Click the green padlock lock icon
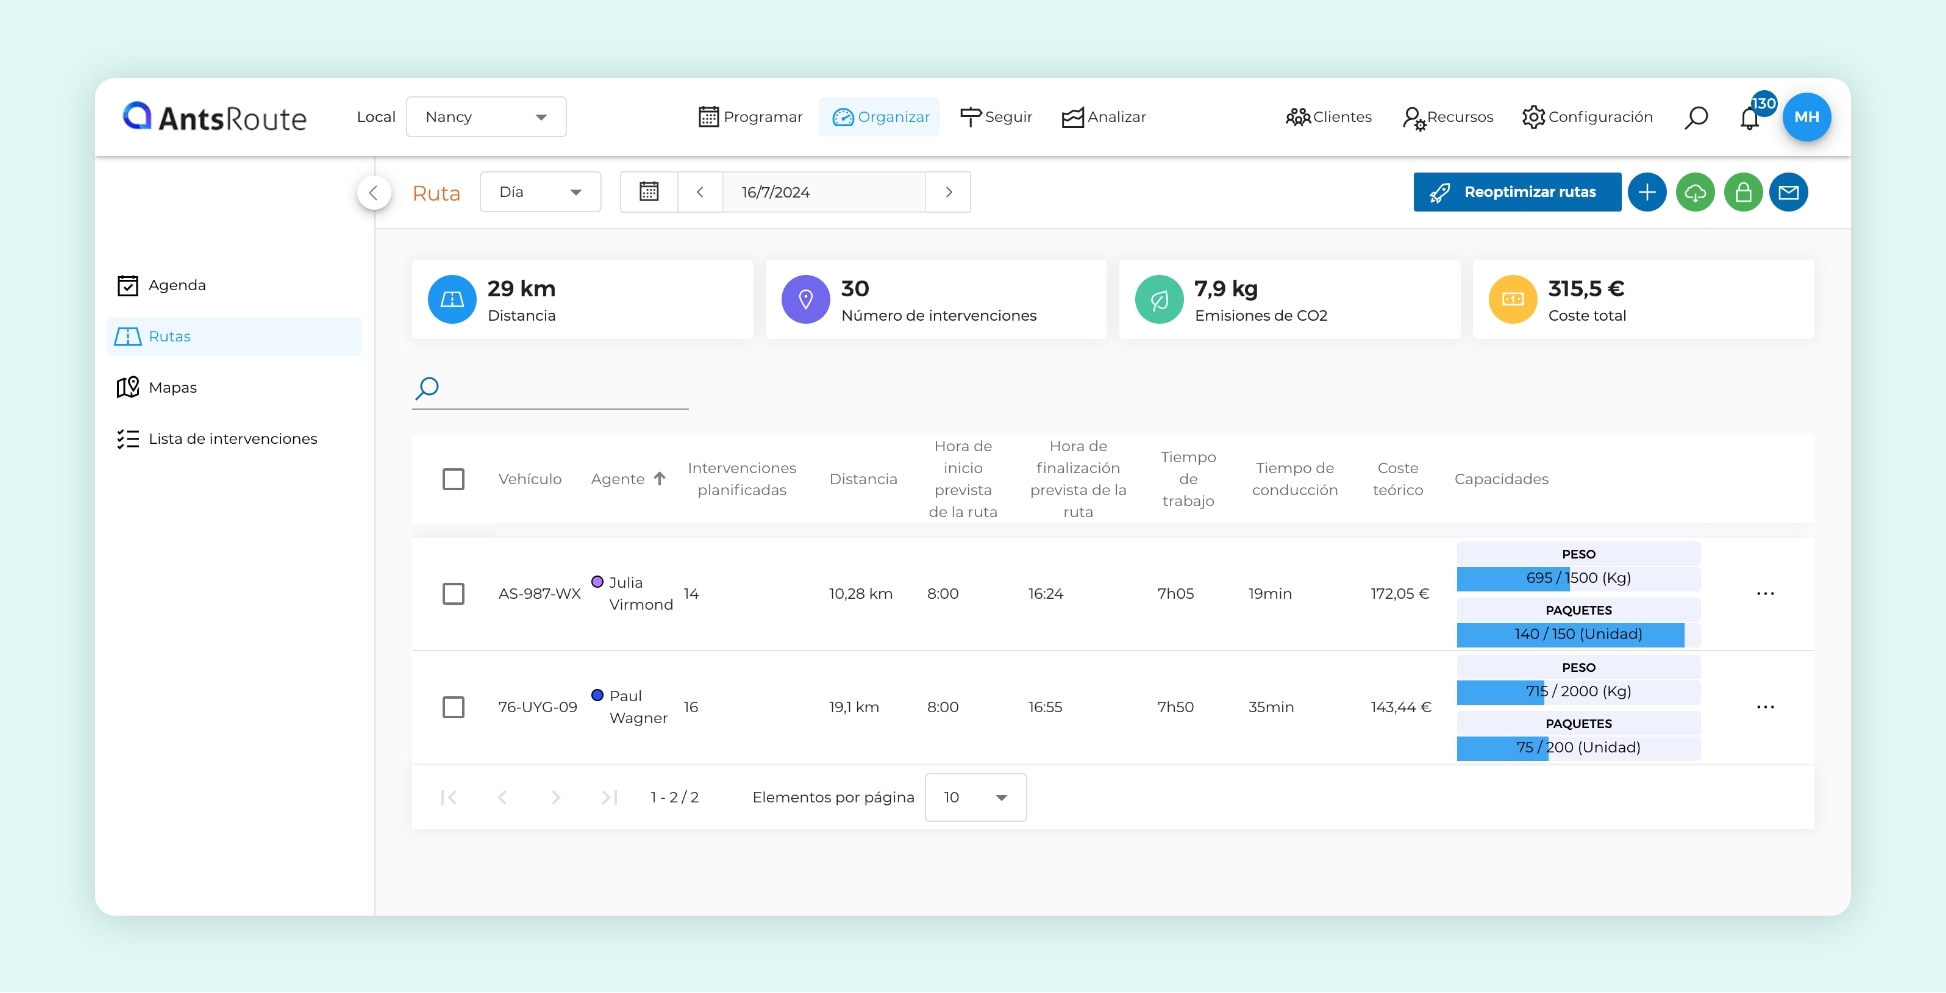 tap(1743, 192)
